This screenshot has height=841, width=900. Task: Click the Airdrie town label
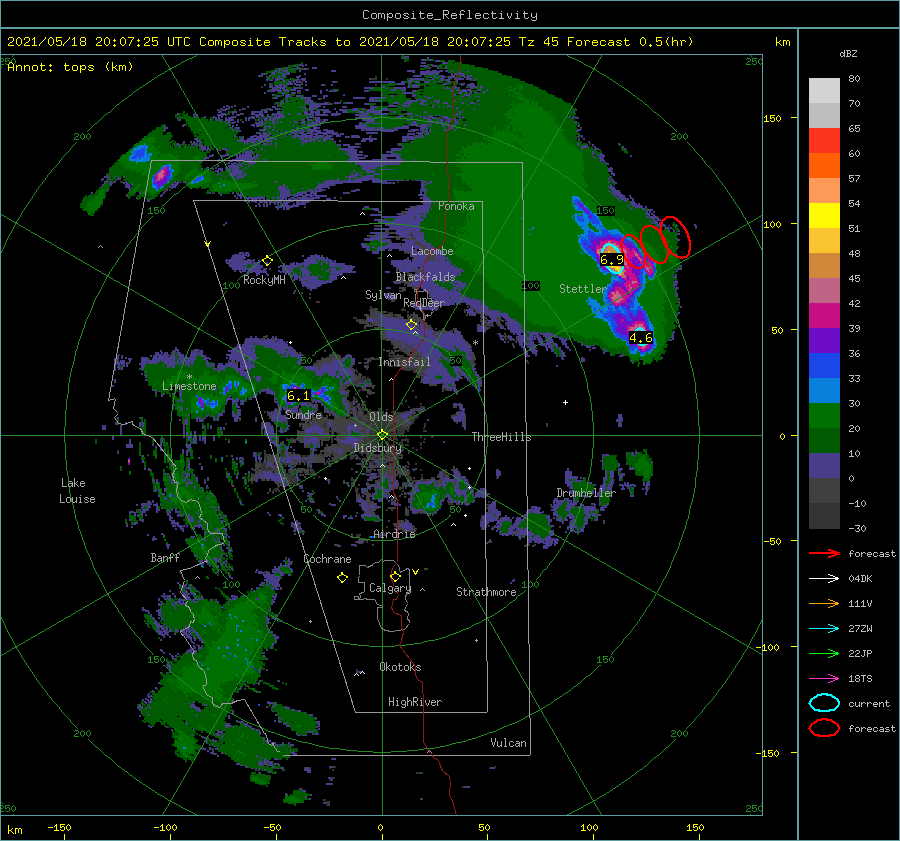tap(394, 534)
